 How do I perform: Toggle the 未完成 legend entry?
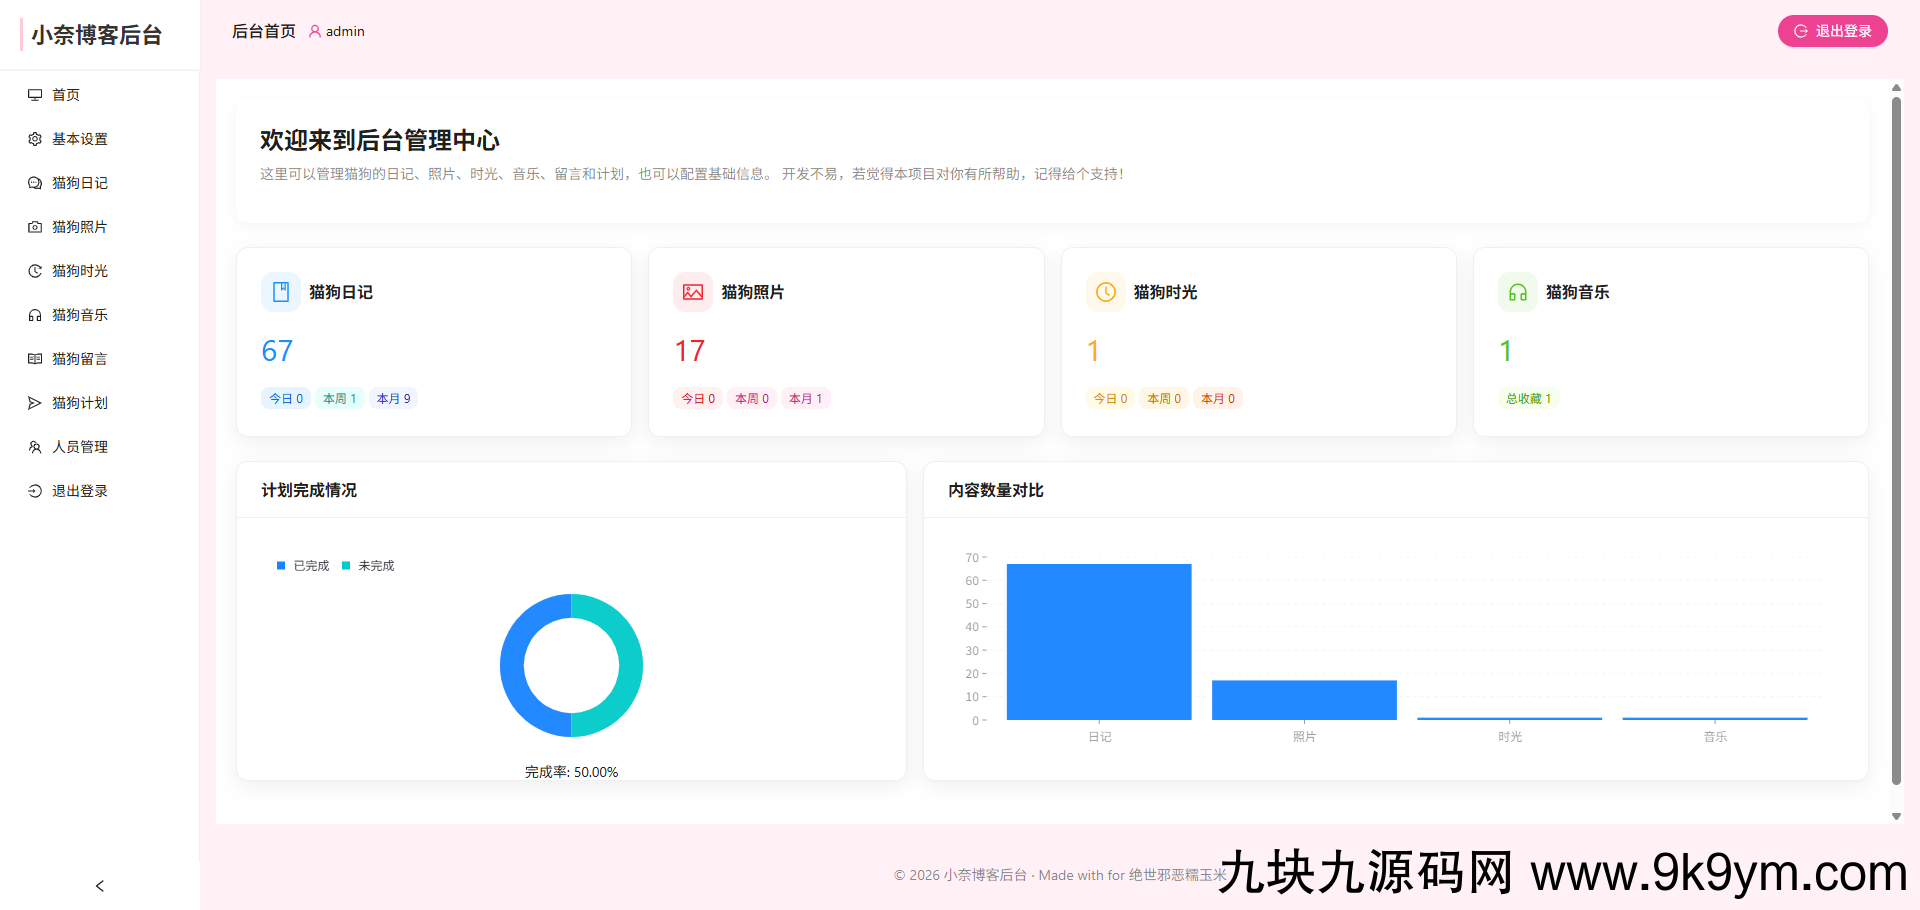click(x=367, y=565)
